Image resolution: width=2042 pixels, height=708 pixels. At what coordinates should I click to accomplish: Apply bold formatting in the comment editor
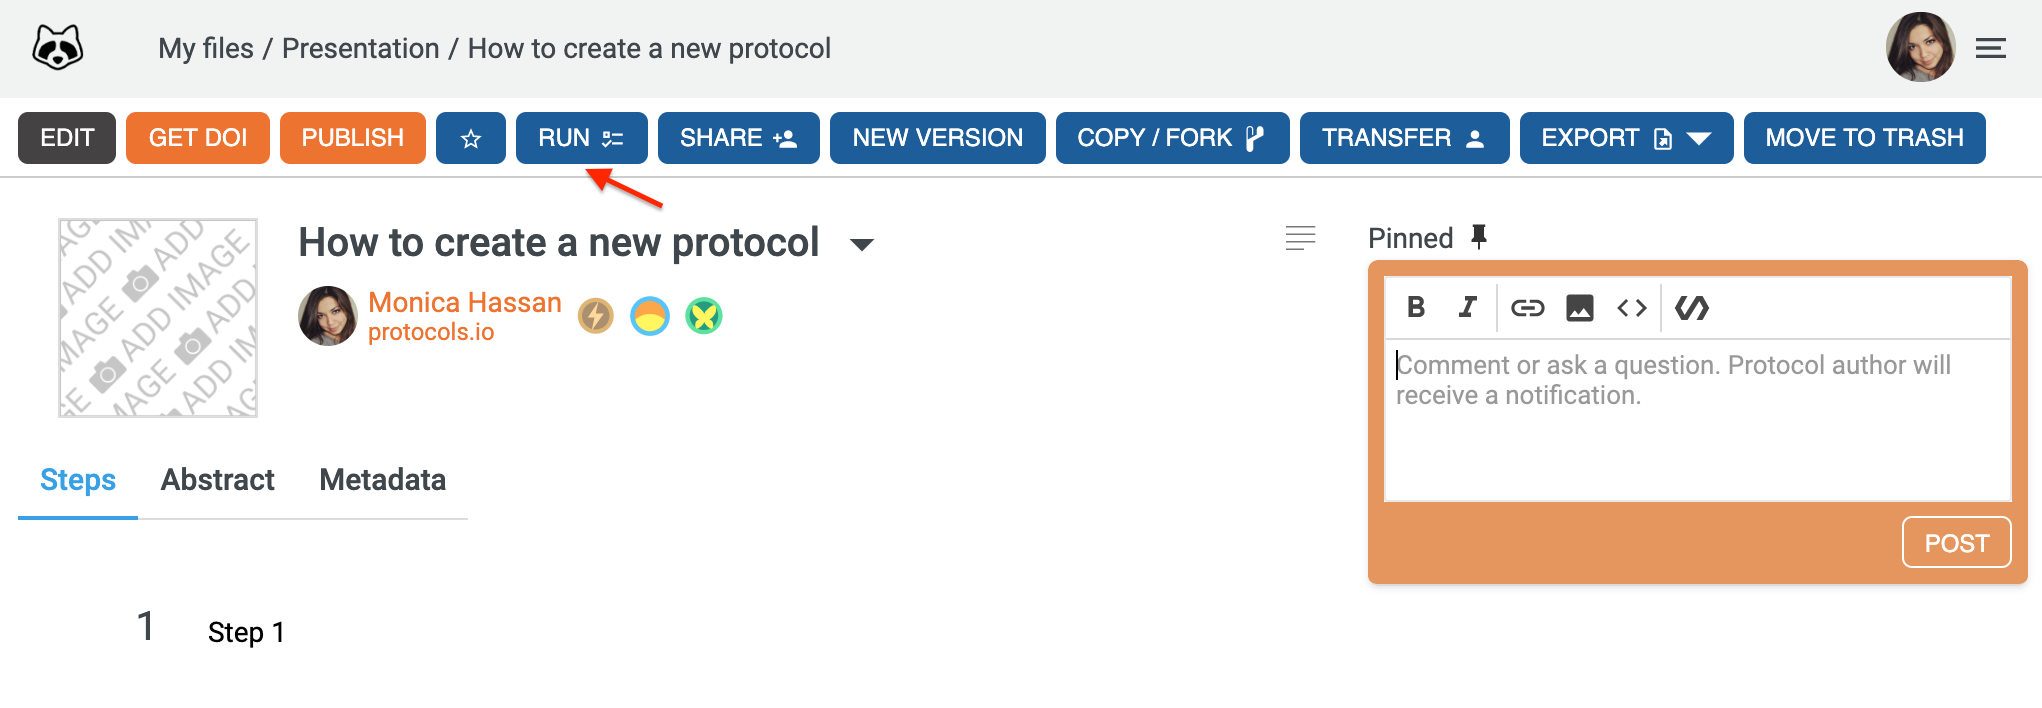tap(1416, 308)
